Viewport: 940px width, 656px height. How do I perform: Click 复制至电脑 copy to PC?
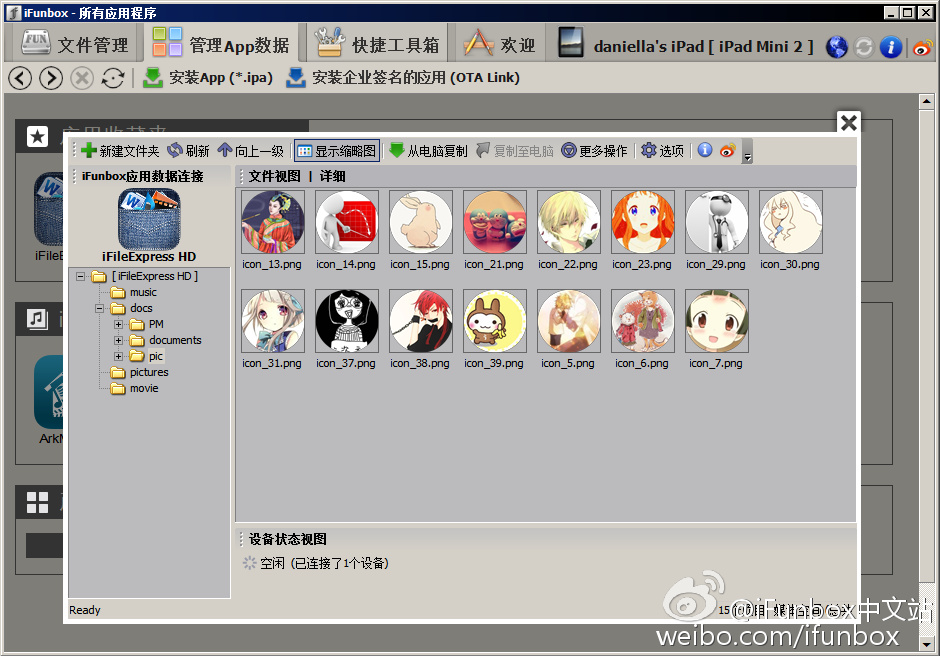point(515,151)
